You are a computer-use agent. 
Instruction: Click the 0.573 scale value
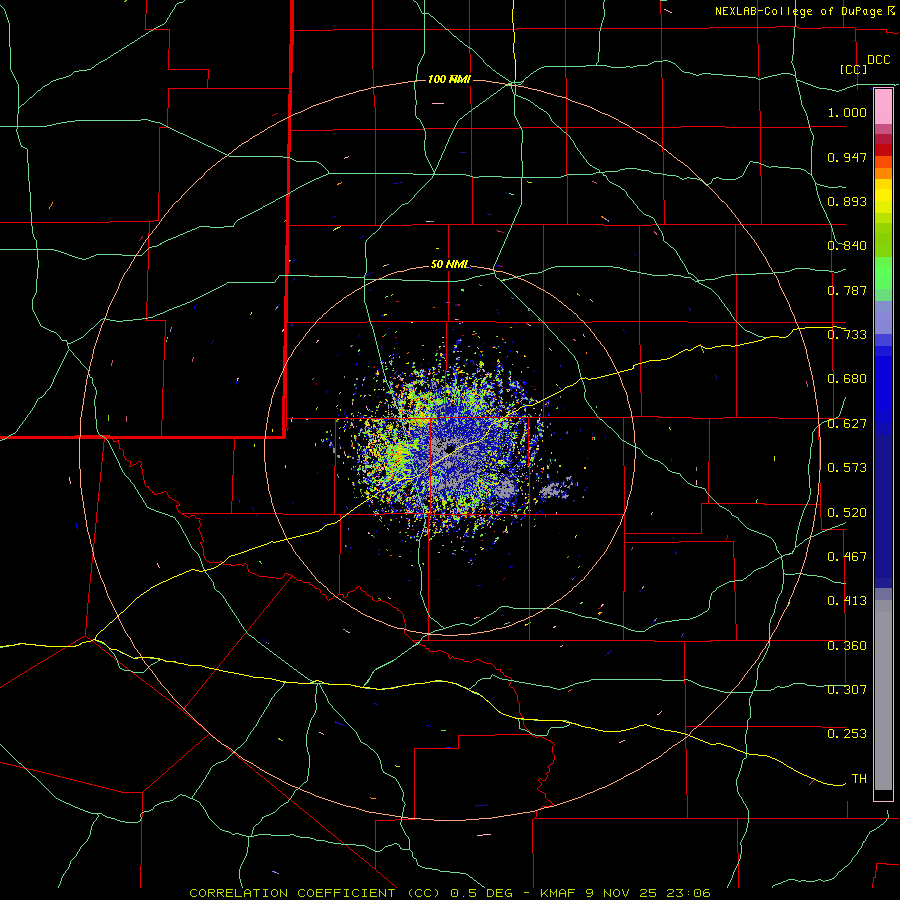tap(847, 468)
